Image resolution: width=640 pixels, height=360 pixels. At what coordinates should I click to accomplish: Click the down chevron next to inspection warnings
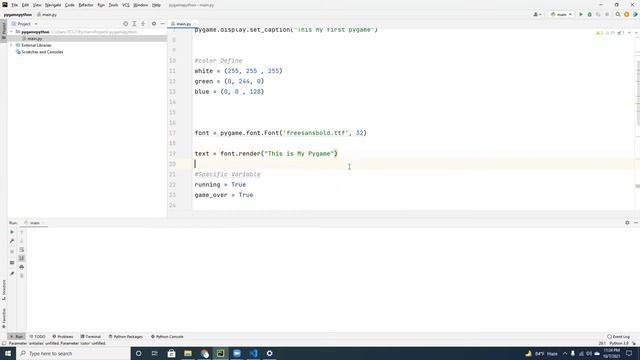click(636, 33)
